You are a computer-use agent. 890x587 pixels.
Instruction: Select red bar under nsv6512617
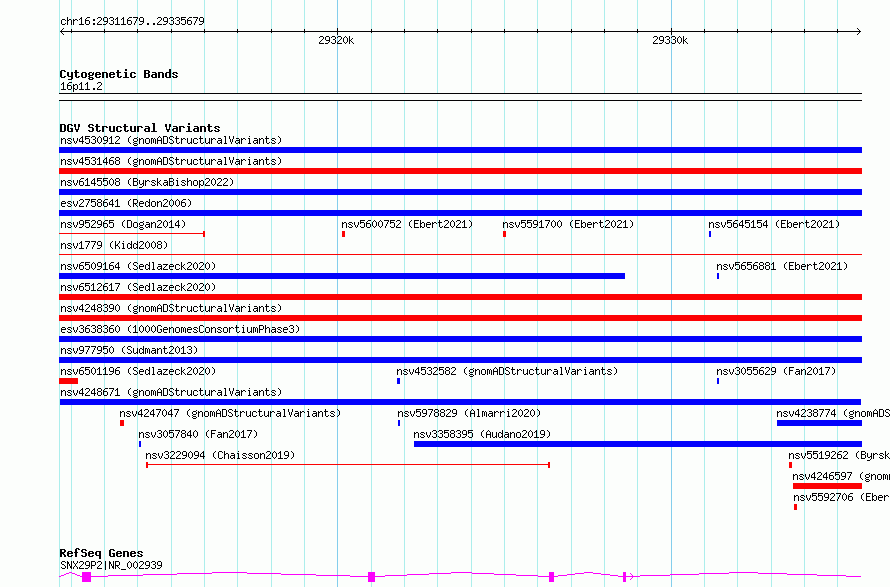tap(460, 297)
